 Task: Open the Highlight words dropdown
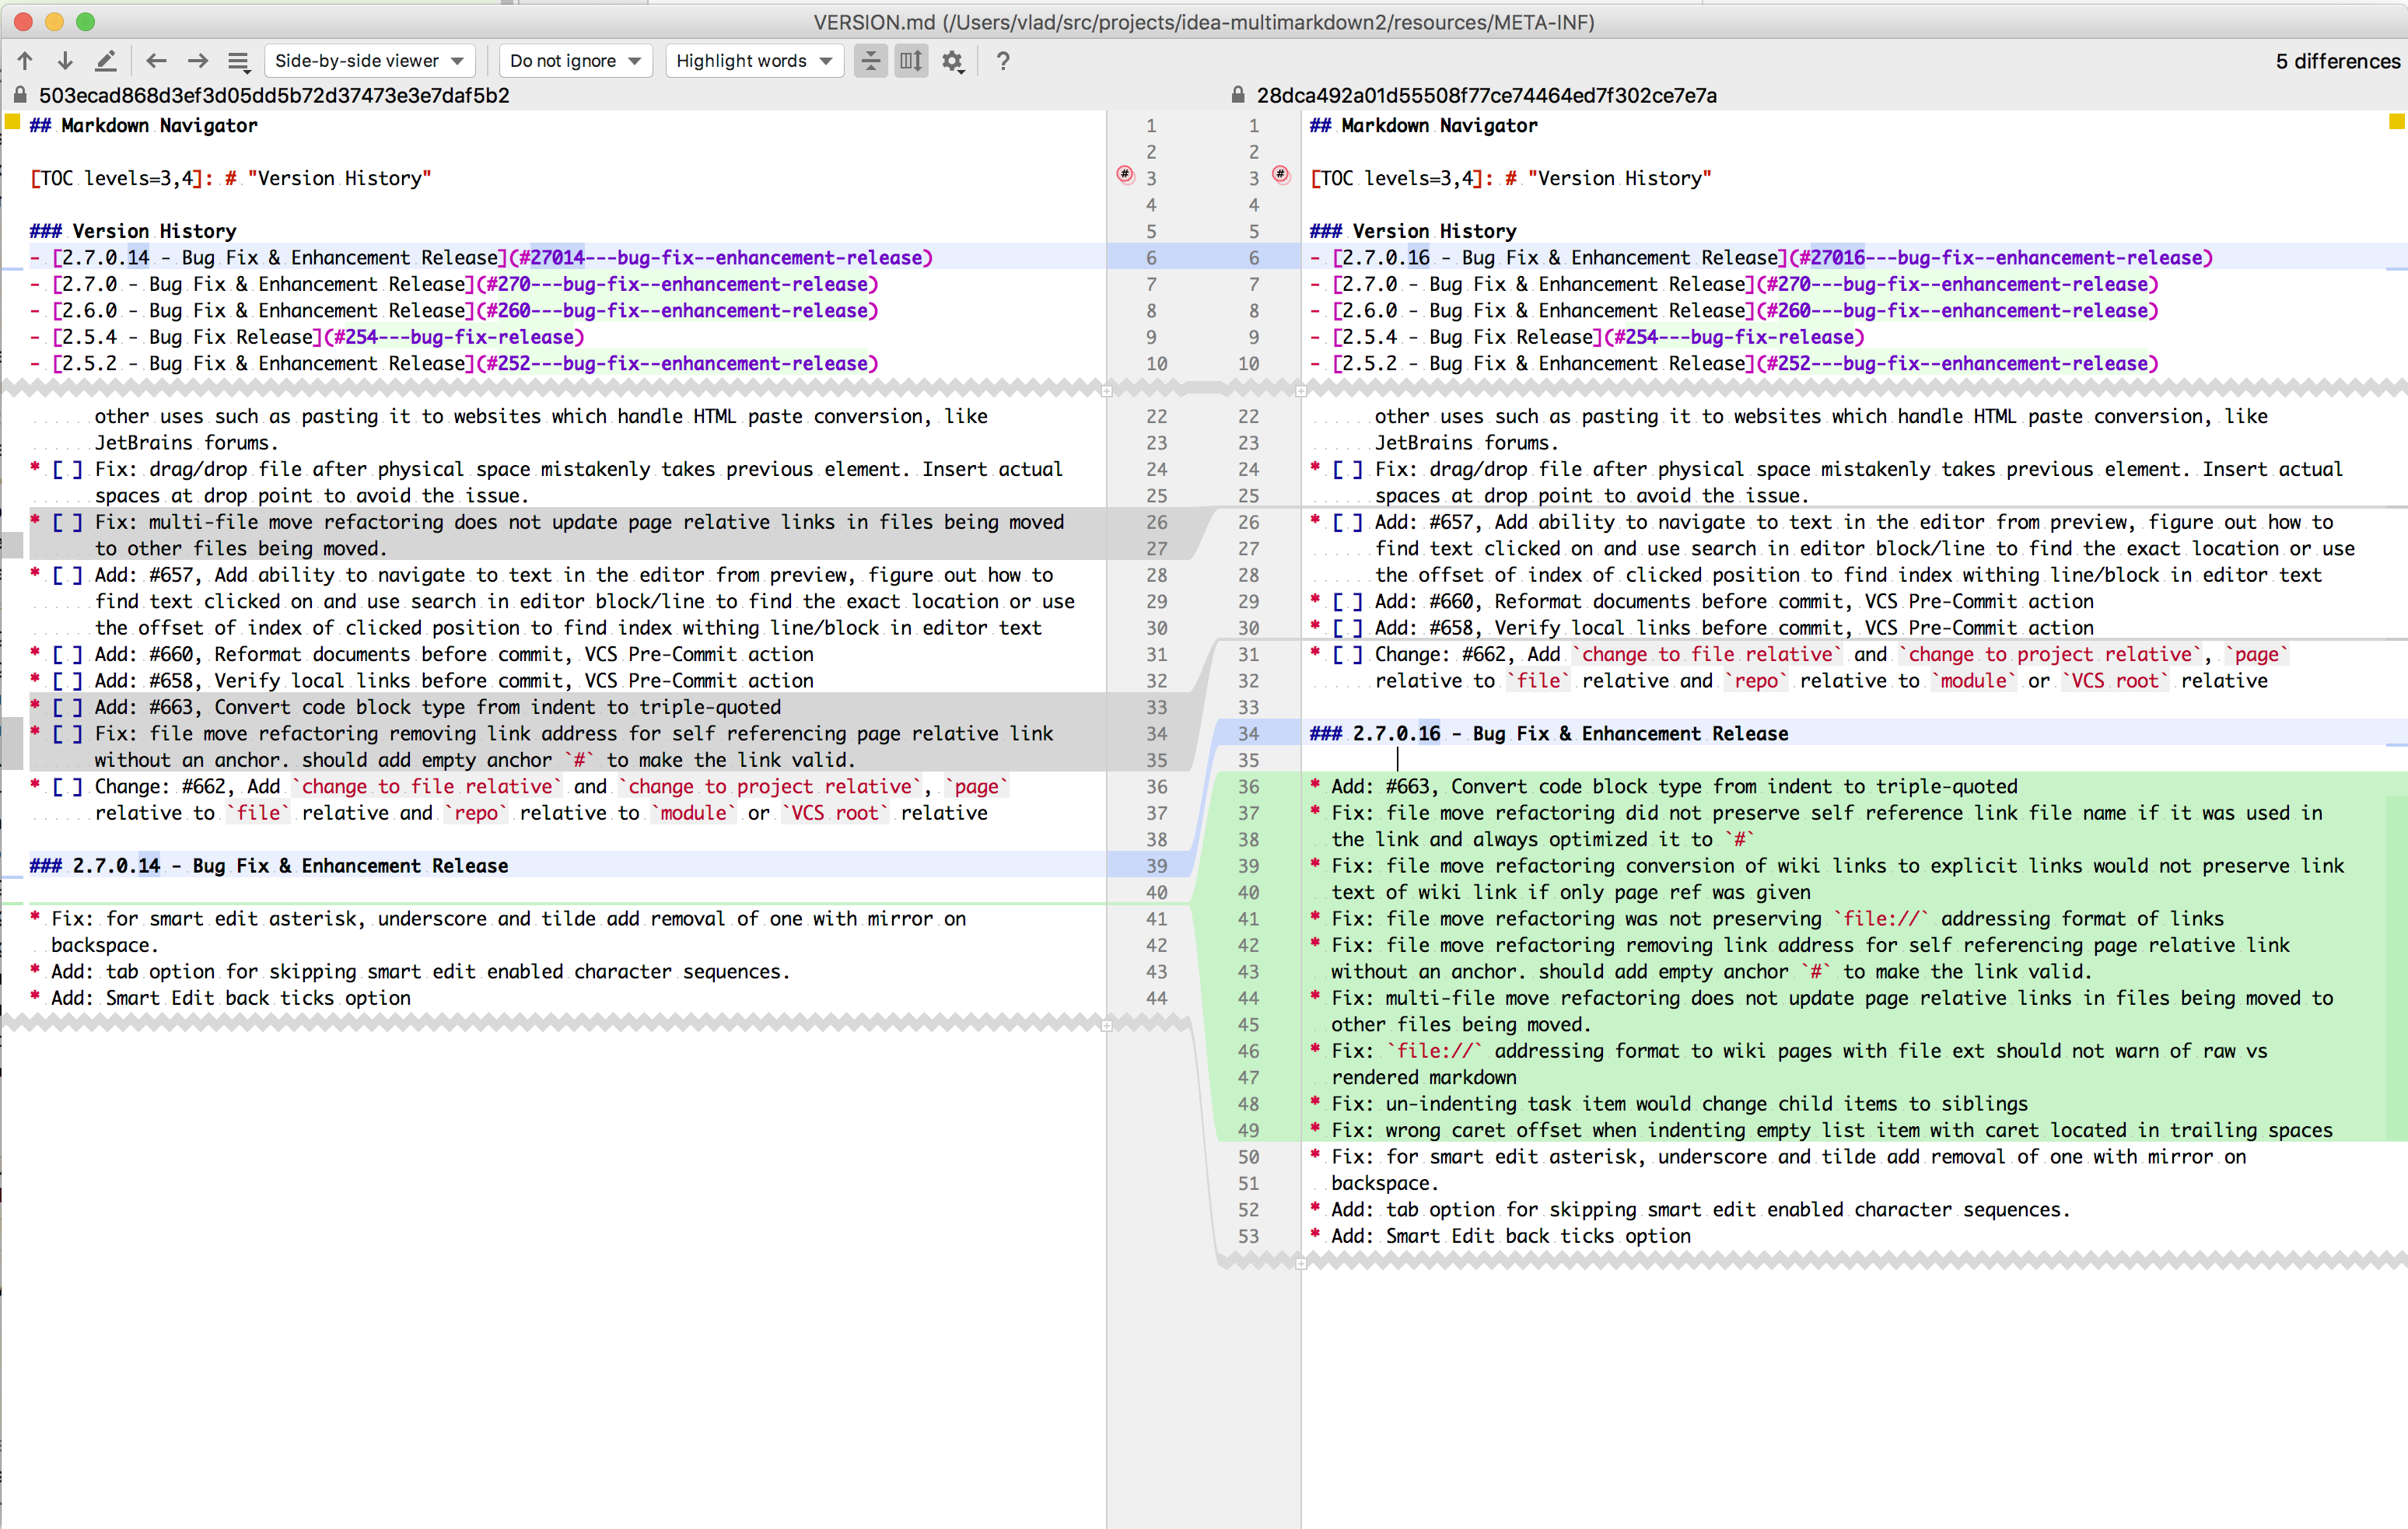click(753, 60)
